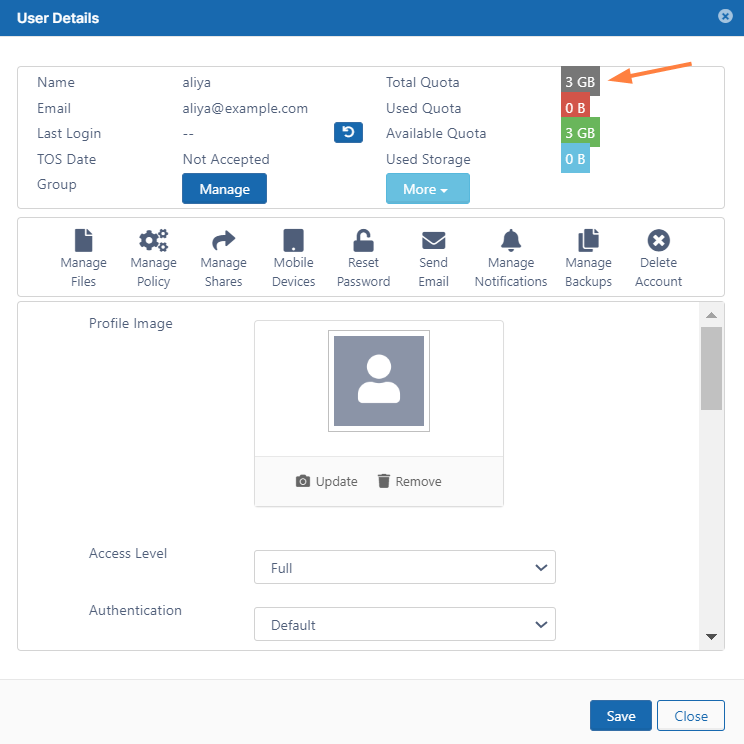Click the reset Last Login icon button
Viewport: 744px width, 744px height.
click(x=348, y=133)
